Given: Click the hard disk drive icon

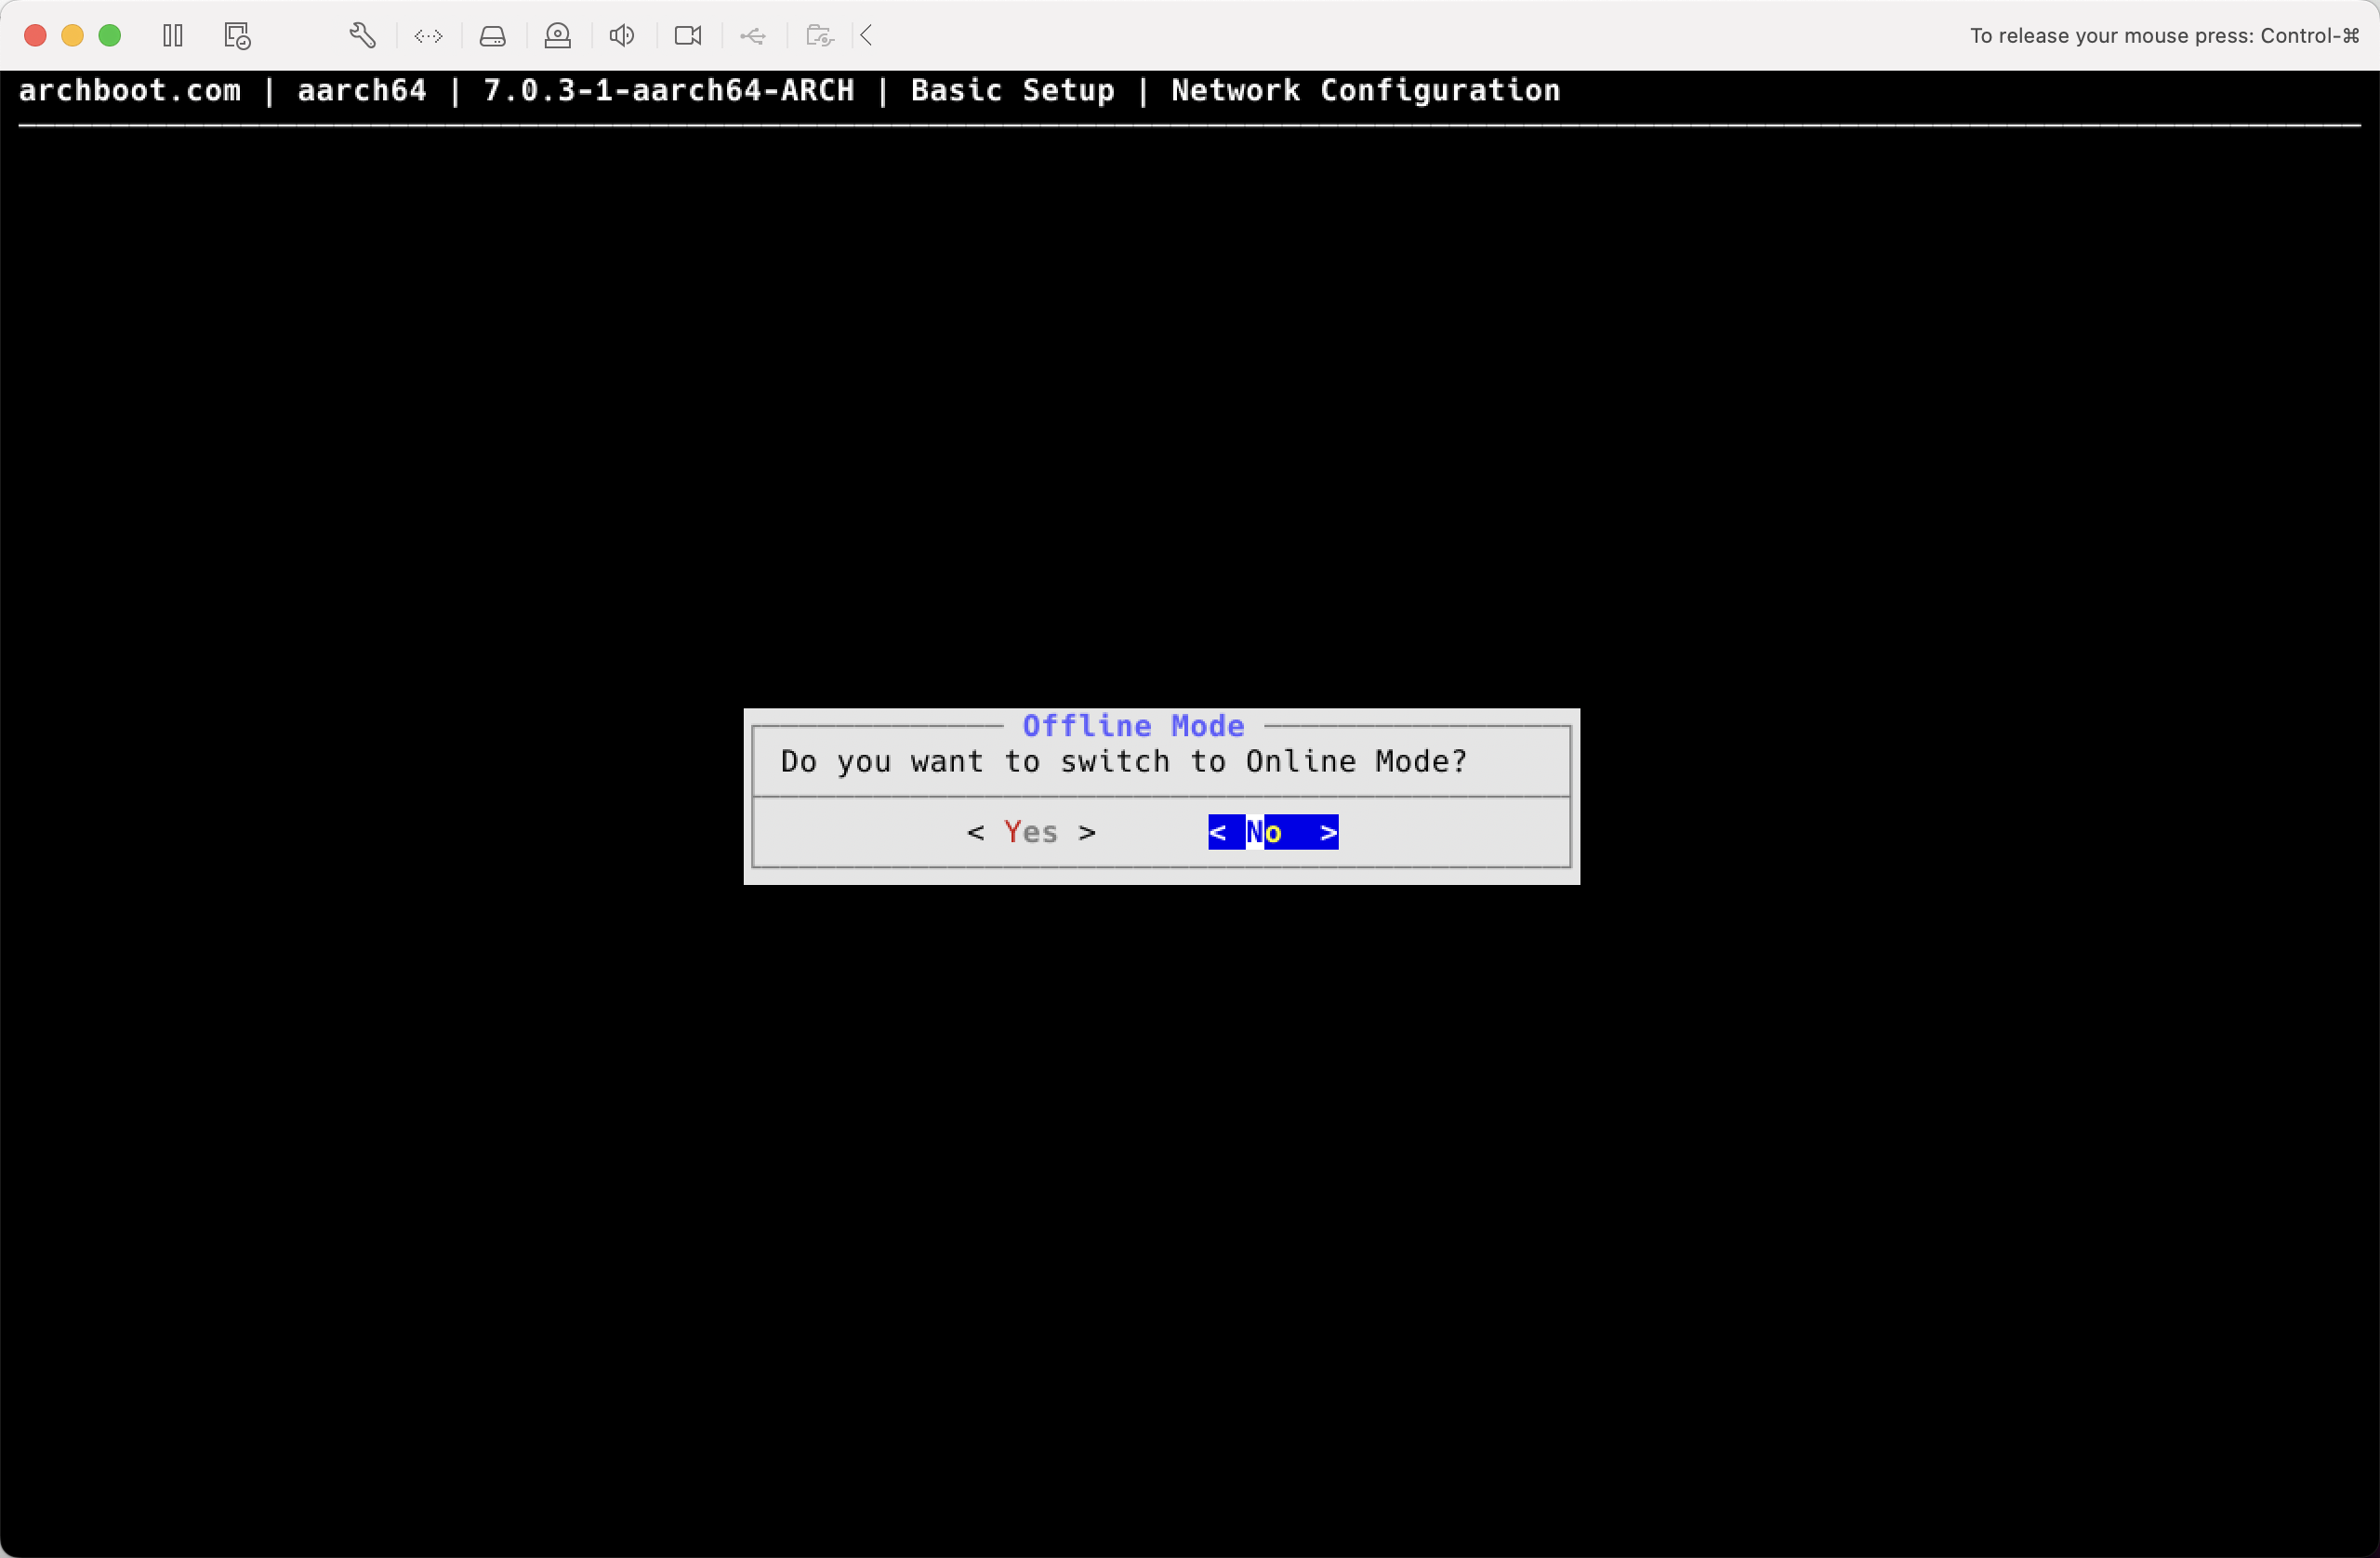Looking at the screenshot, I should point(493,36).
